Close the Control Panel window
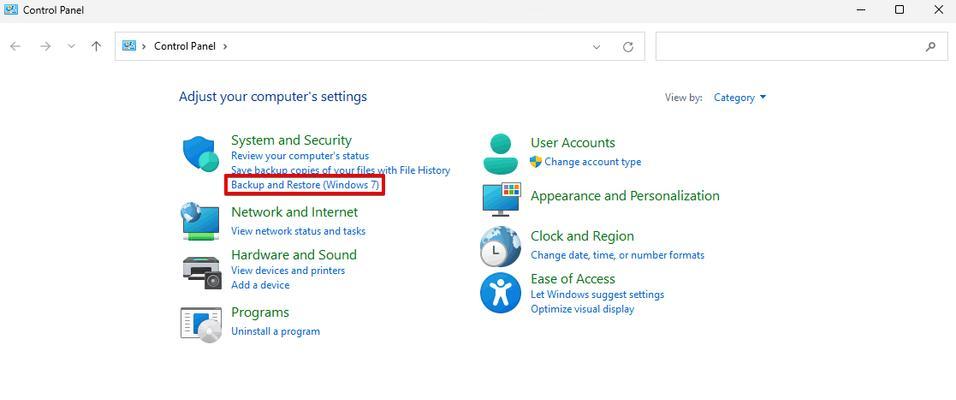 (938, 10)
